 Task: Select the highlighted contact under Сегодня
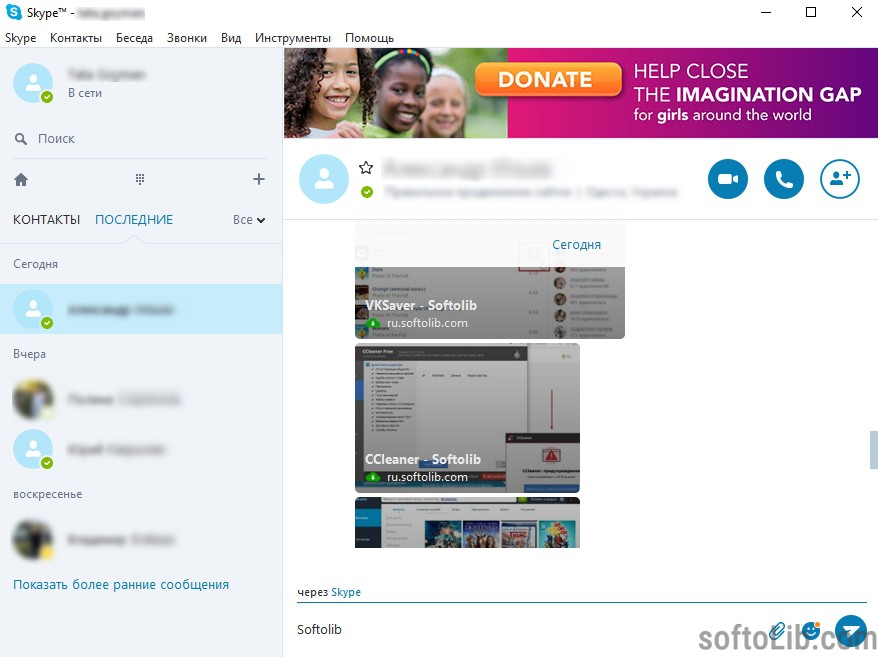141,309
